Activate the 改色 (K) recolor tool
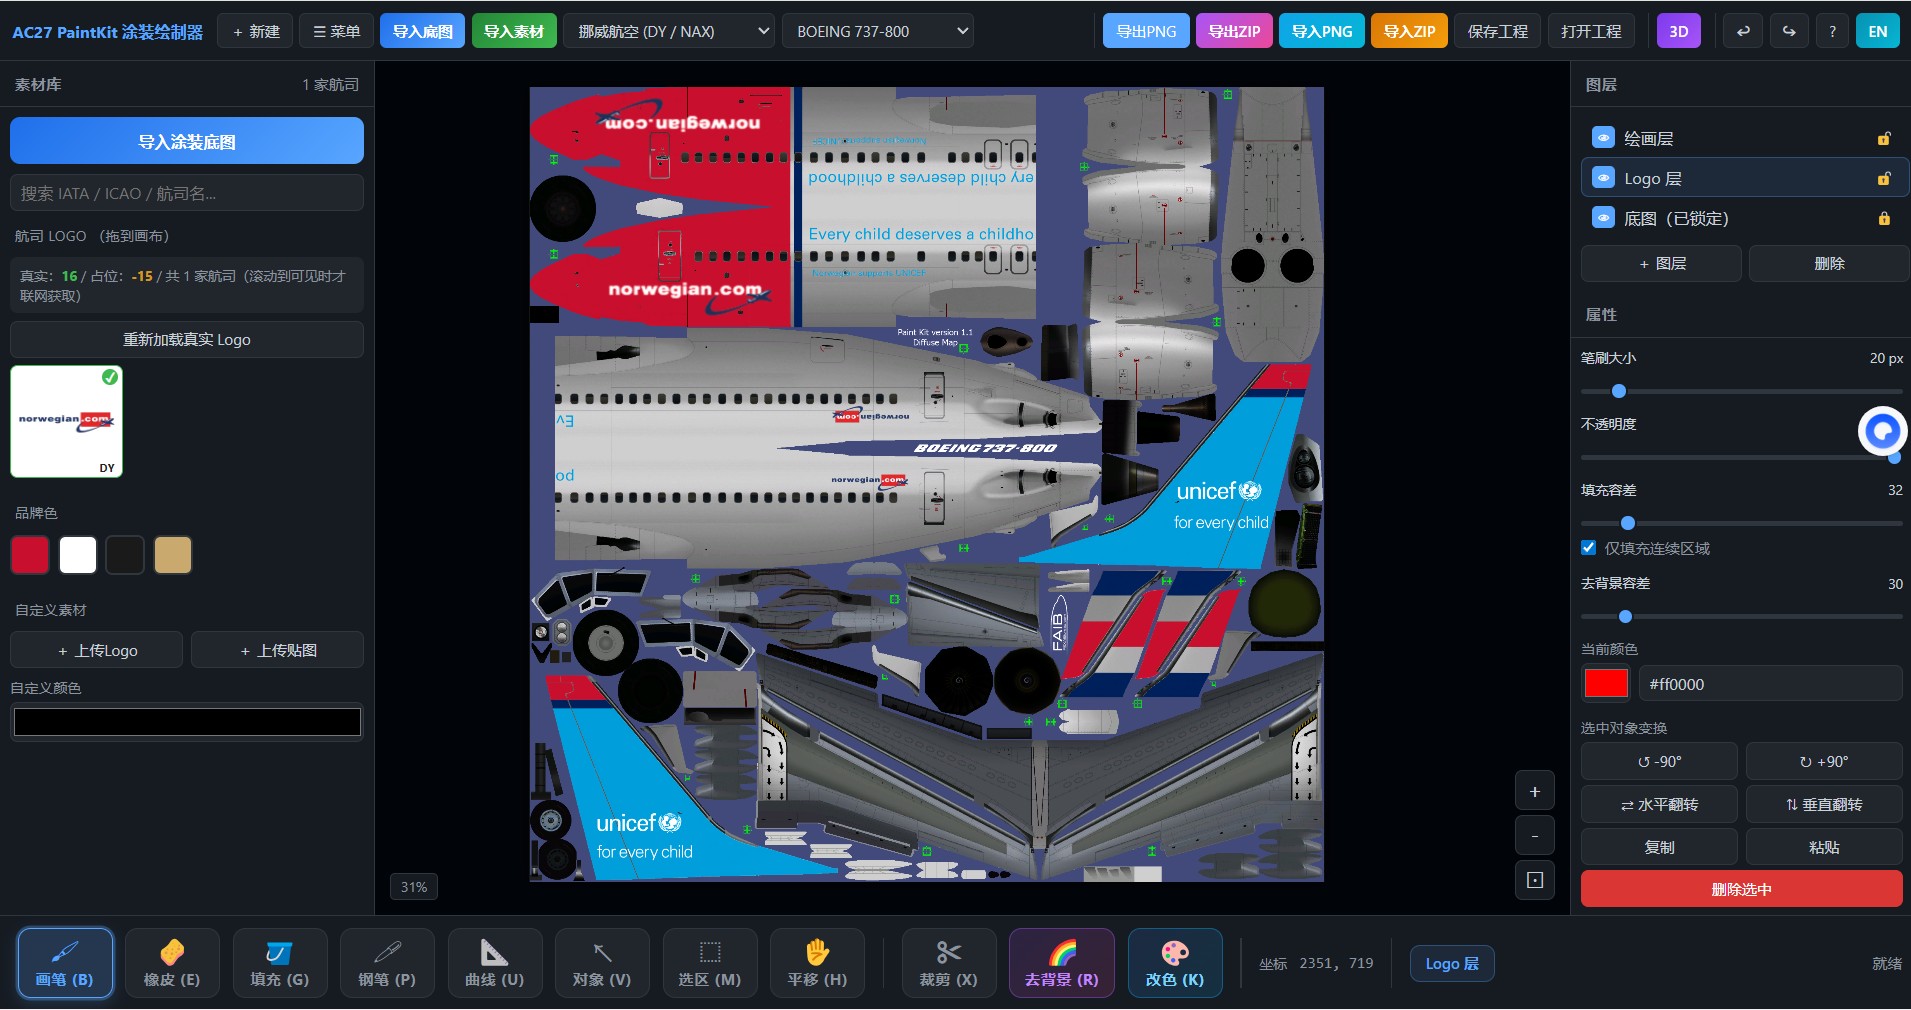Viewport: 1911px width, 1010px height. [x=1175, y=963]
